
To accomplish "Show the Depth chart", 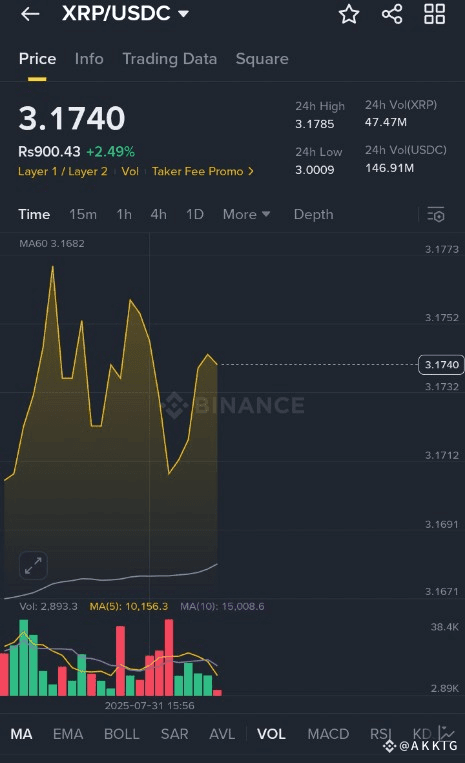I will (x=313, y=214).
